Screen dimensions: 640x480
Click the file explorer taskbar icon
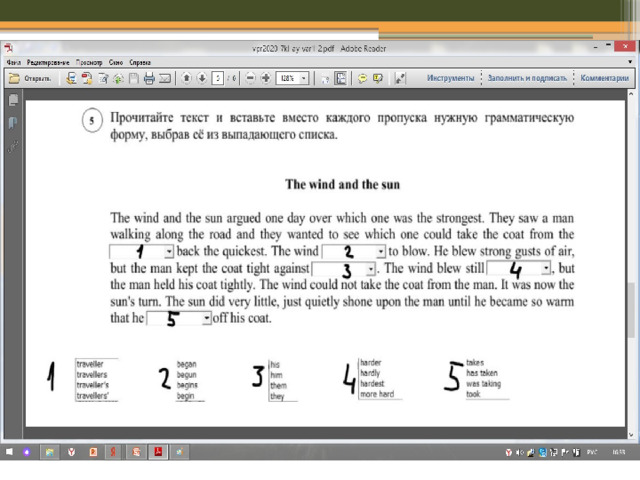(50, 452)
